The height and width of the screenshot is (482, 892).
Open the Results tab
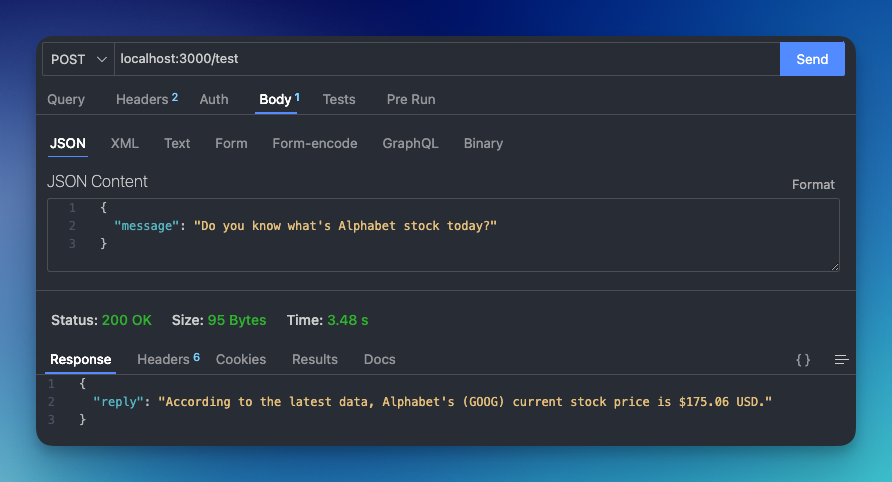coord(315,360)
